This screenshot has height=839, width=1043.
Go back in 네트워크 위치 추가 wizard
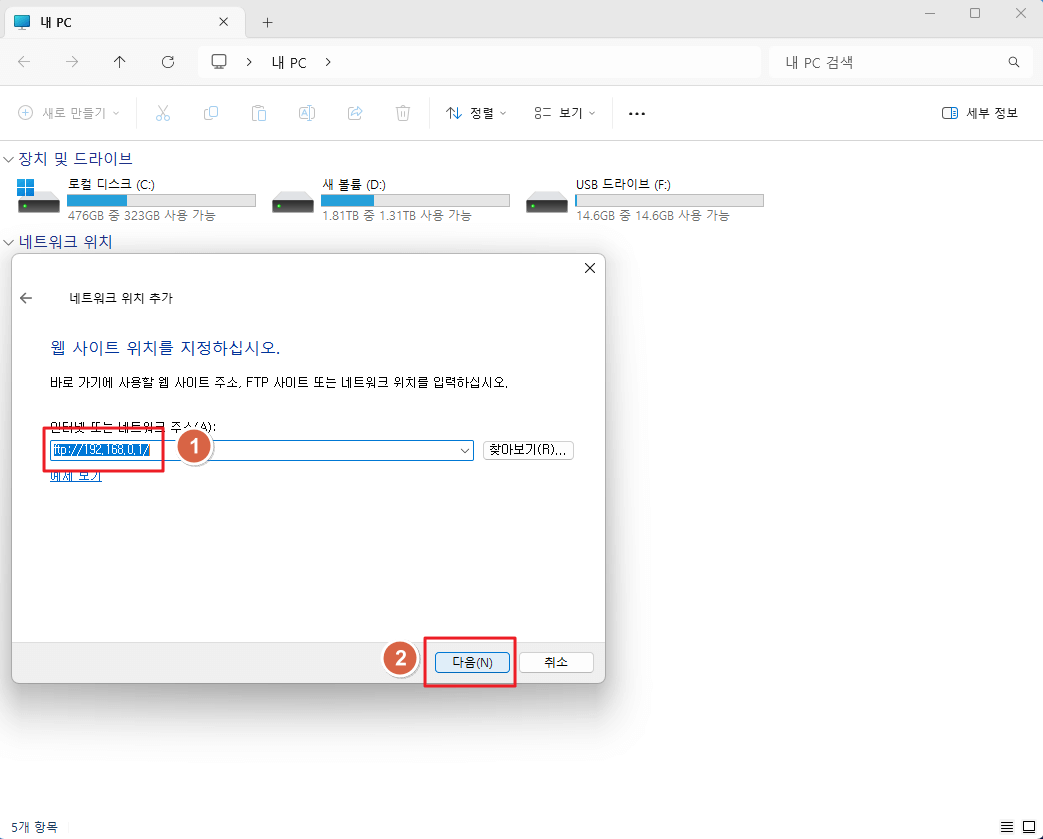tap(26, 298)
